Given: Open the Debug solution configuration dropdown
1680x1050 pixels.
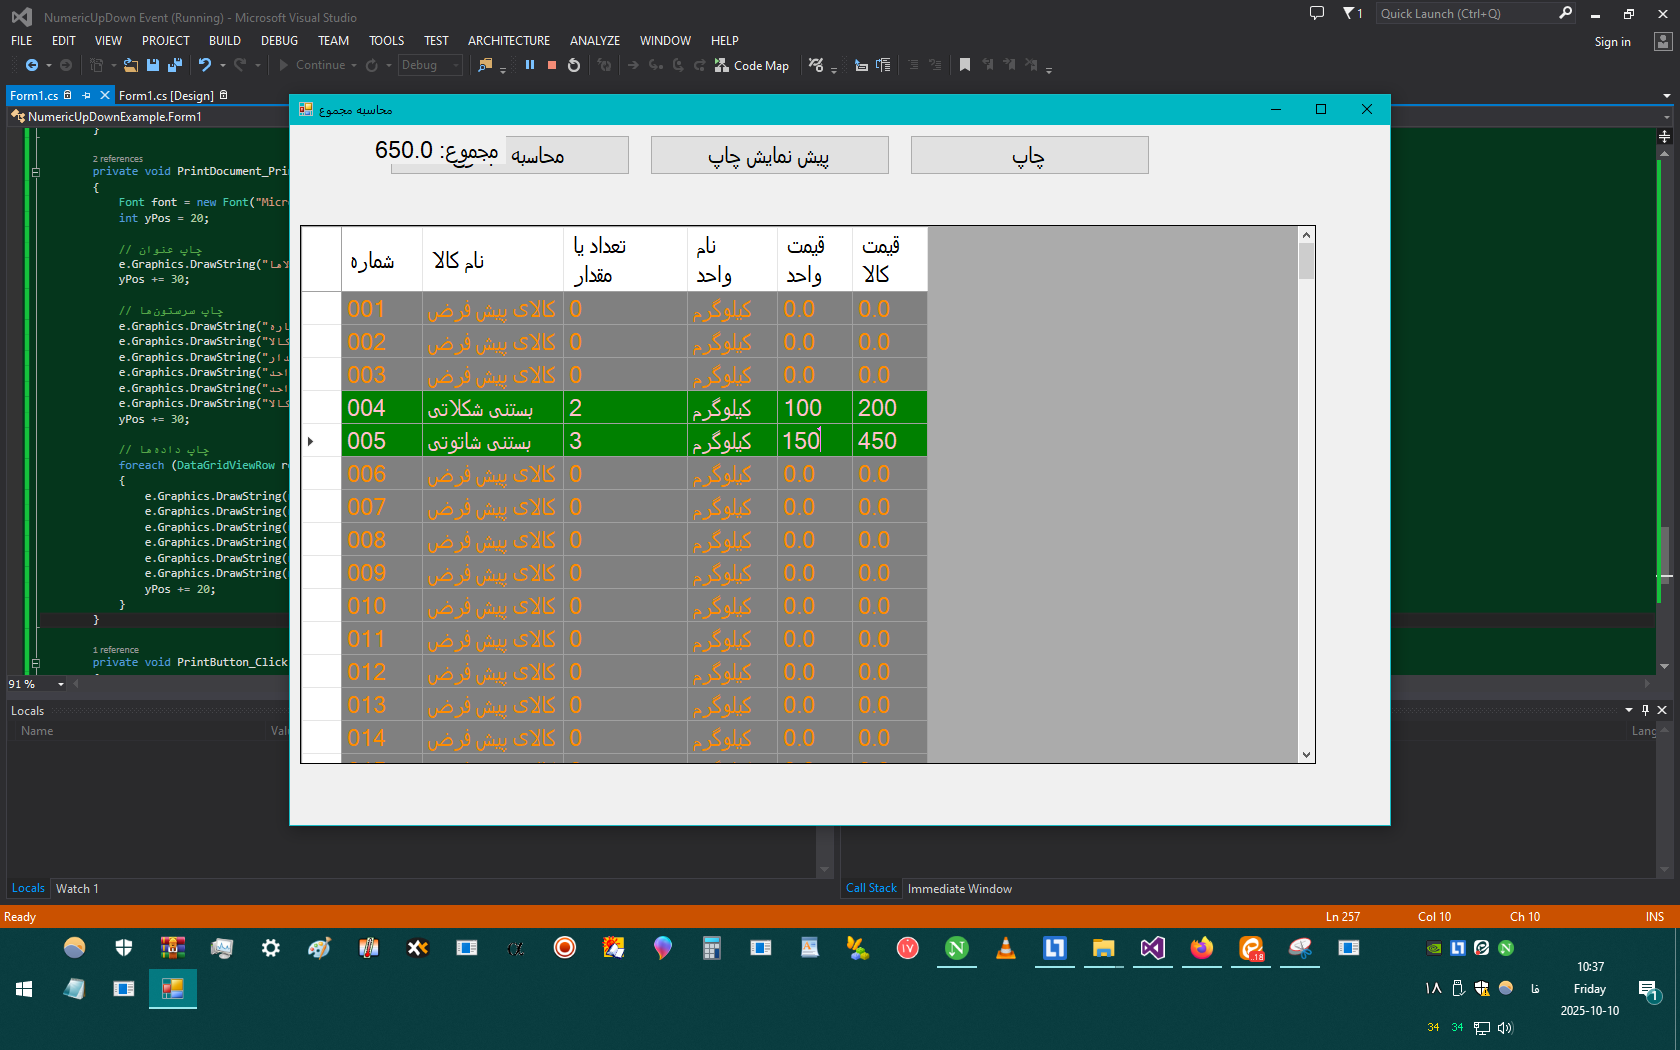Looking at the screenshot, I should [x=431, y=65].
